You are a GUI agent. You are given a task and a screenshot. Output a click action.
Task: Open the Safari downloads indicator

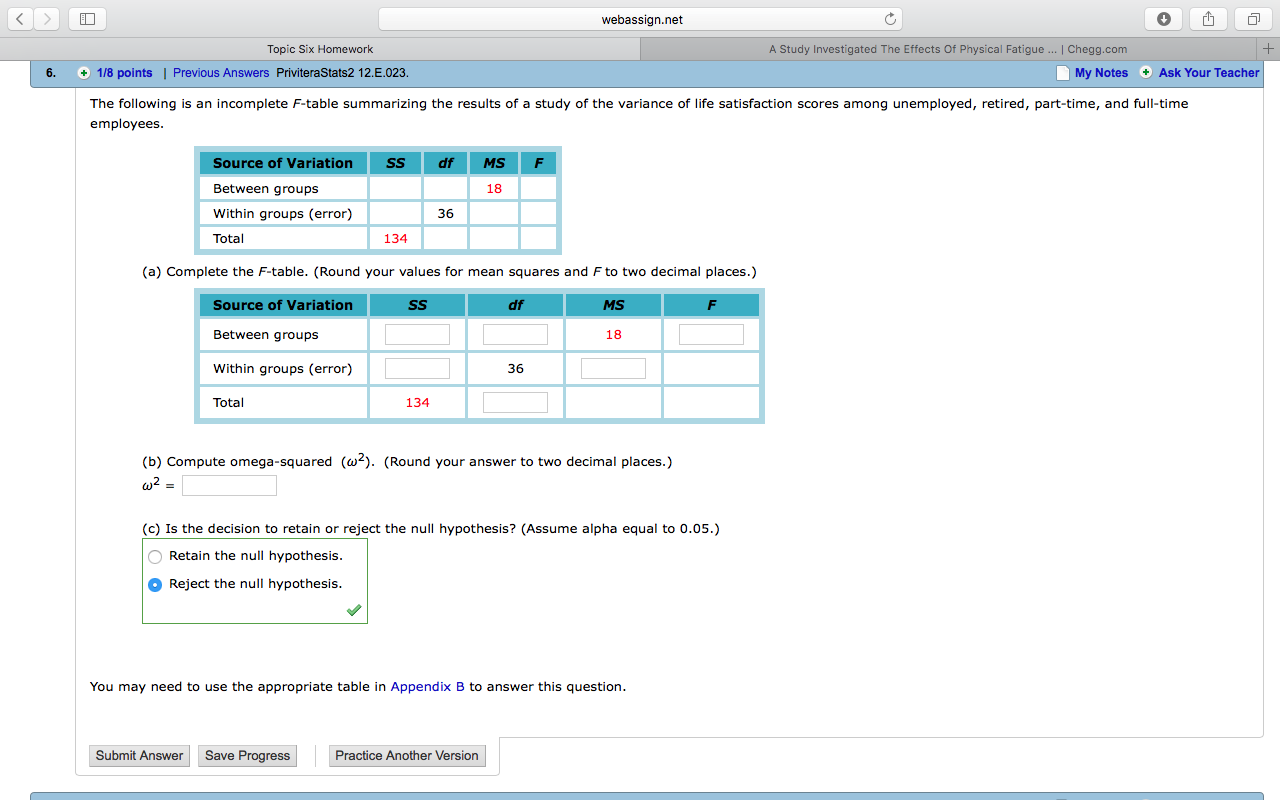tap(1163, 18)
